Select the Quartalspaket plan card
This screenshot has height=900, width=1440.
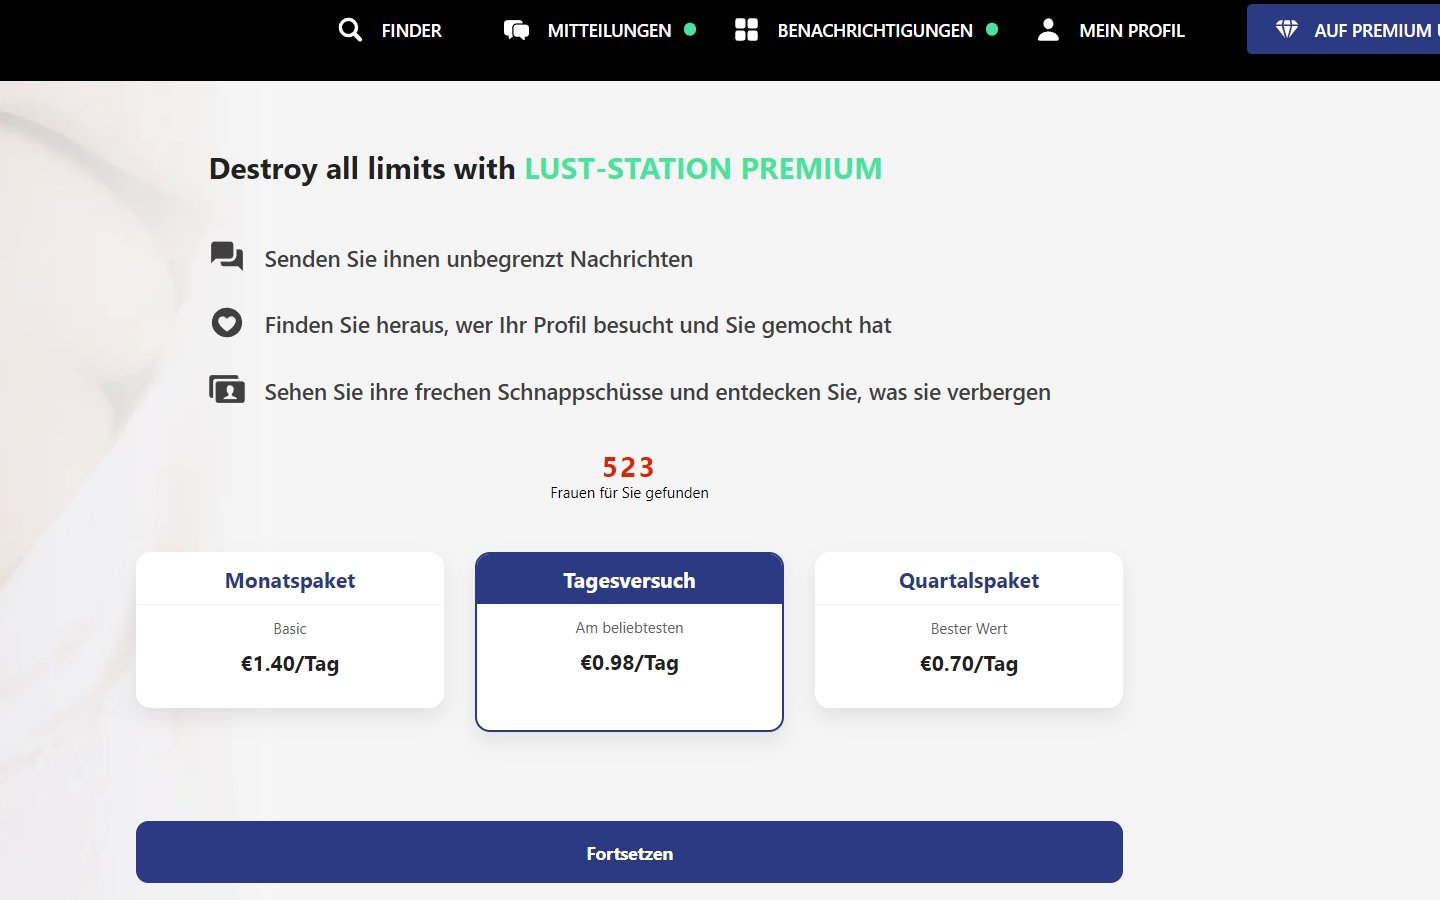(969, 630)
